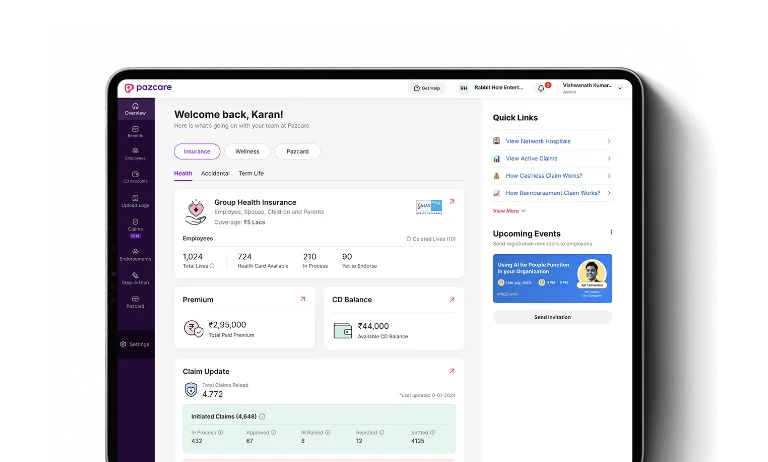Click ₹2,95,000 Total Paid Premium
768x462 pixels.
[x=227, y=325]
